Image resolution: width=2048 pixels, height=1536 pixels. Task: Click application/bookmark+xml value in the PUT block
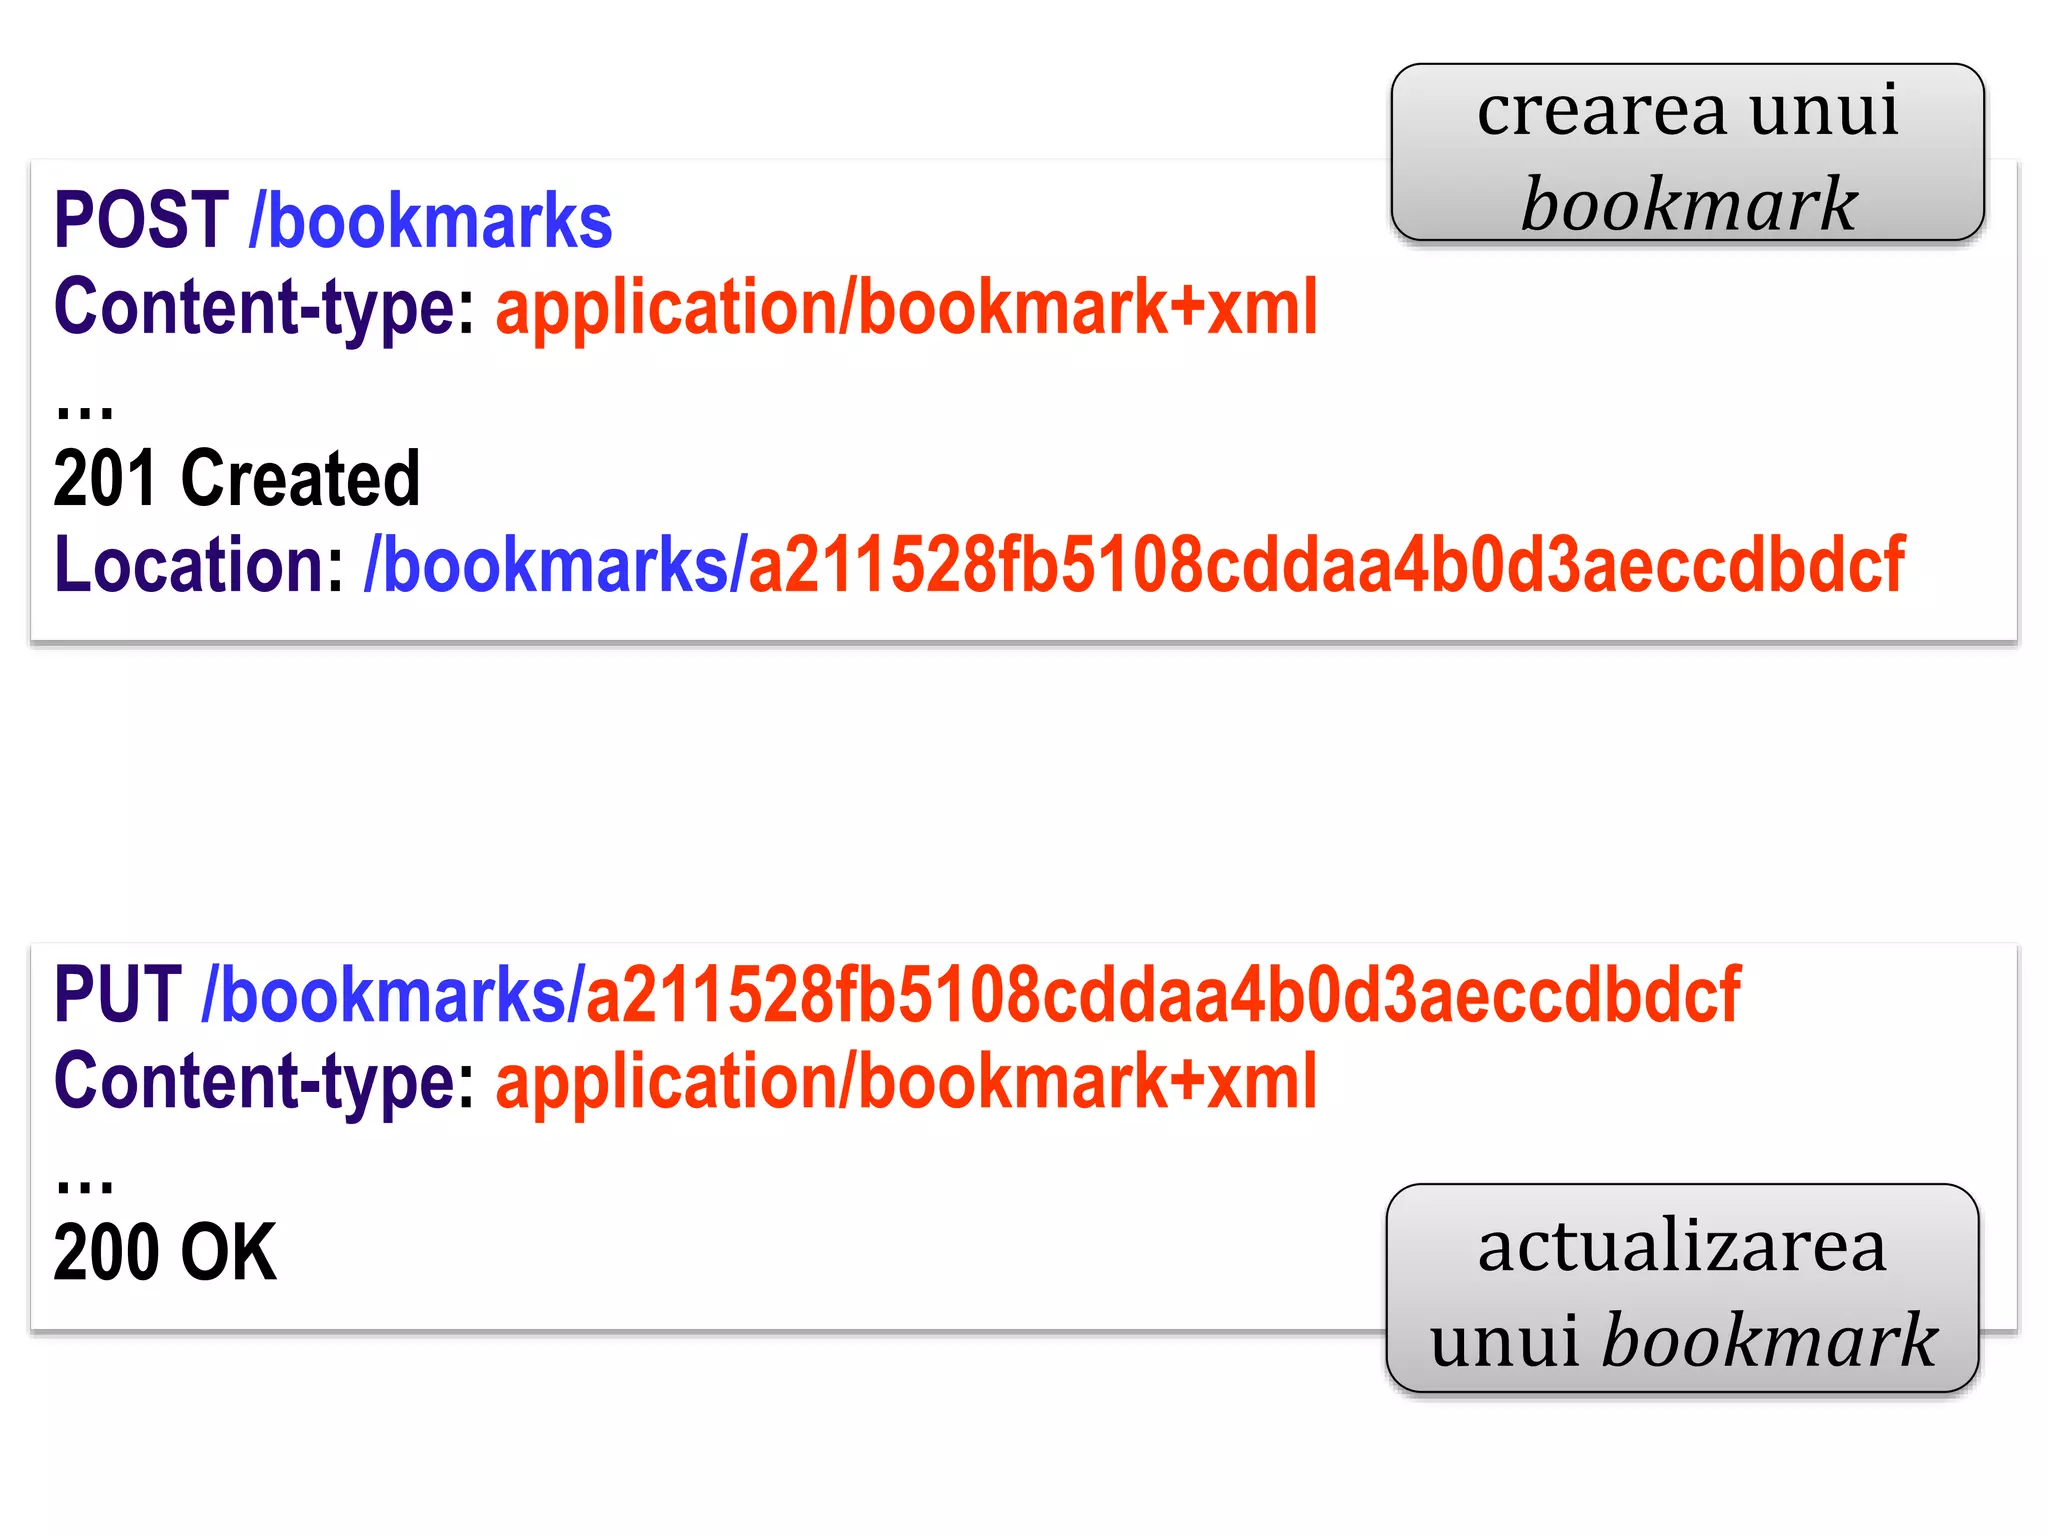coord(906,1081)
